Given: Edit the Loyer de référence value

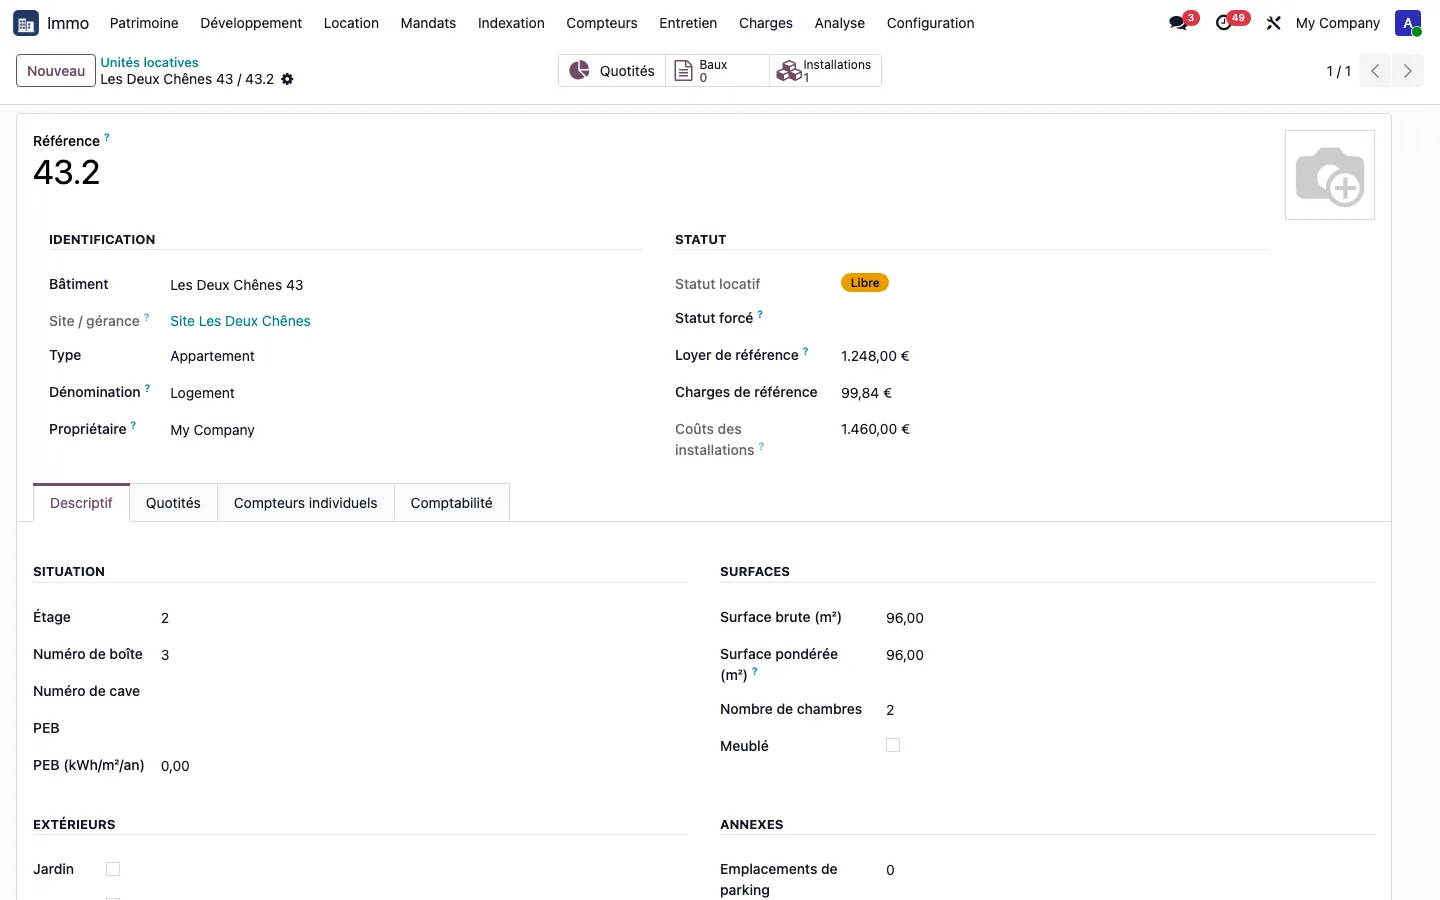Looking at the screenshot, I should tap(875, 356).
